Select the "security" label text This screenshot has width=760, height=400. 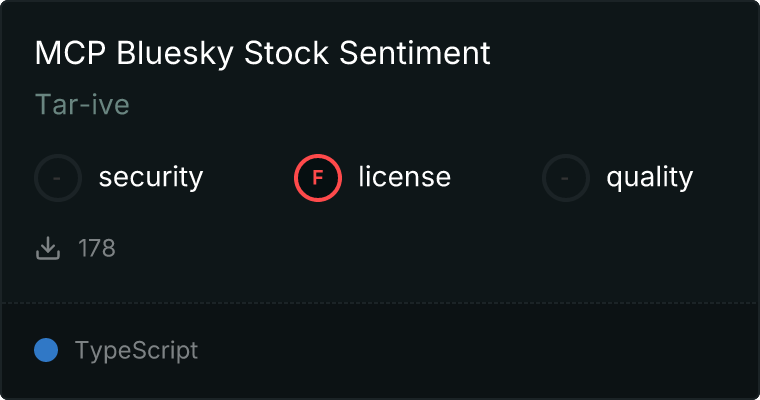click(150, 178)
